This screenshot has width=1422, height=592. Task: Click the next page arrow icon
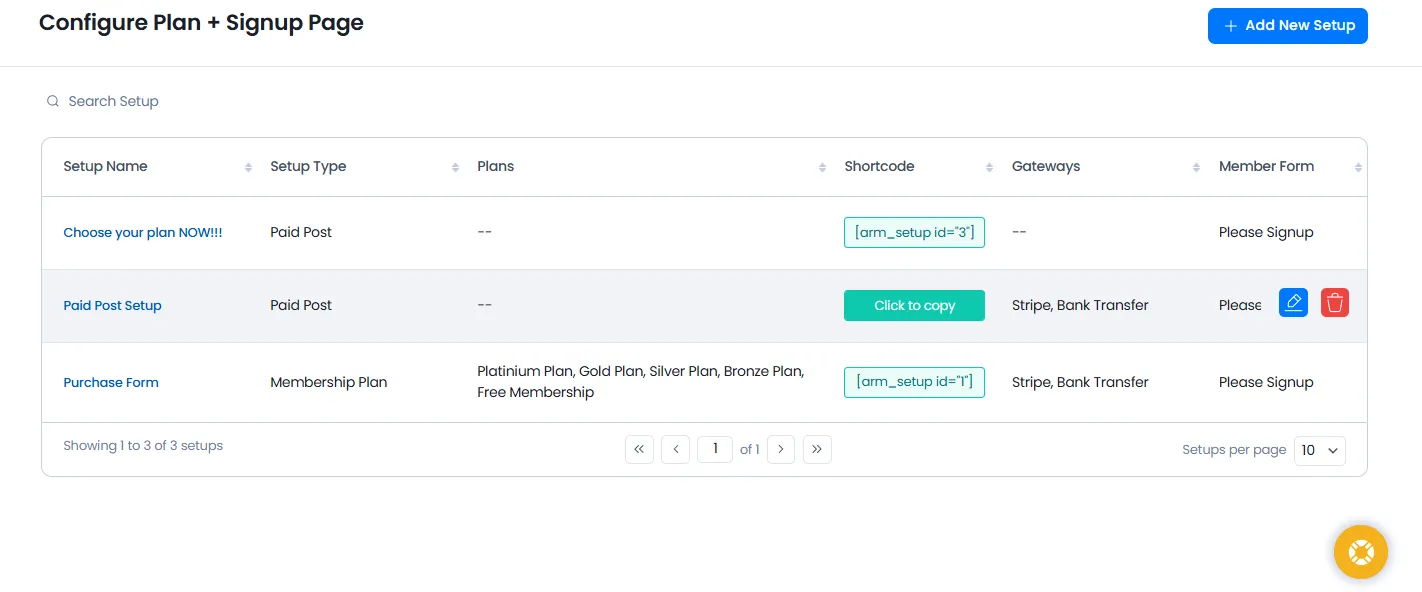781,449
